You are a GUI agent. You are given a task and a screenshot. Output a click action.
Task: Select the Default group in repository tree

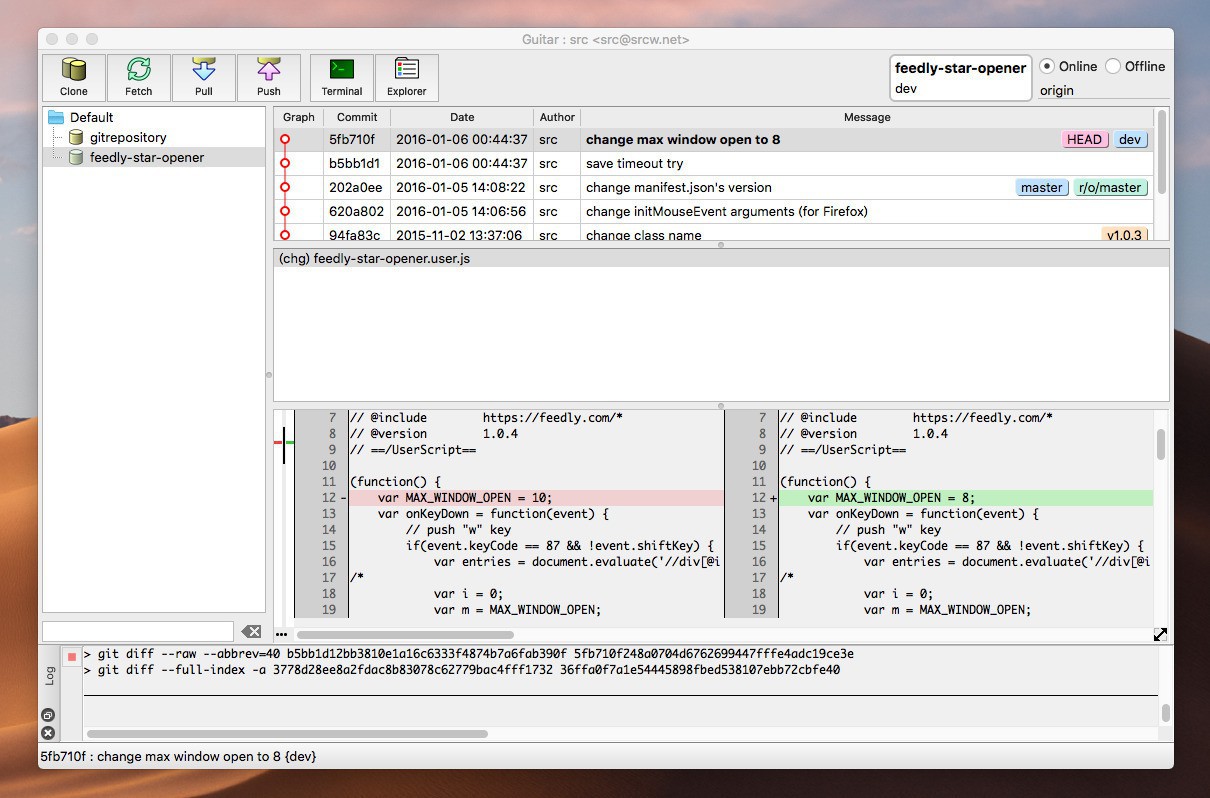91,117
